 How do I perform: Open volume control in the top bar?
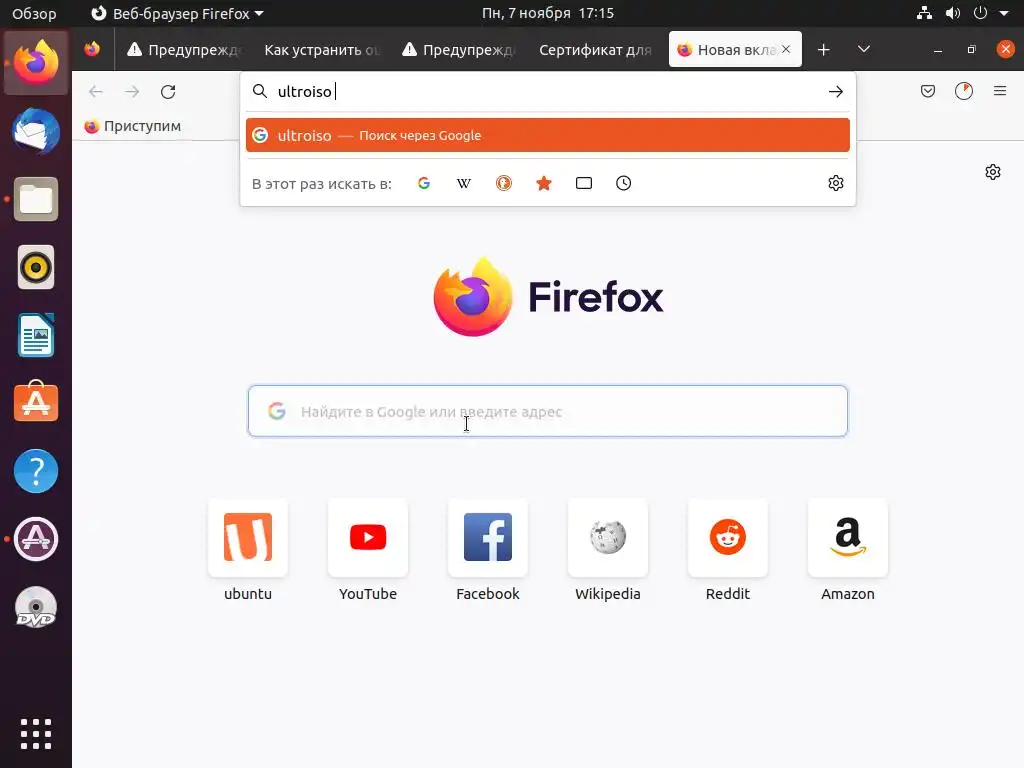pos(952,13)
